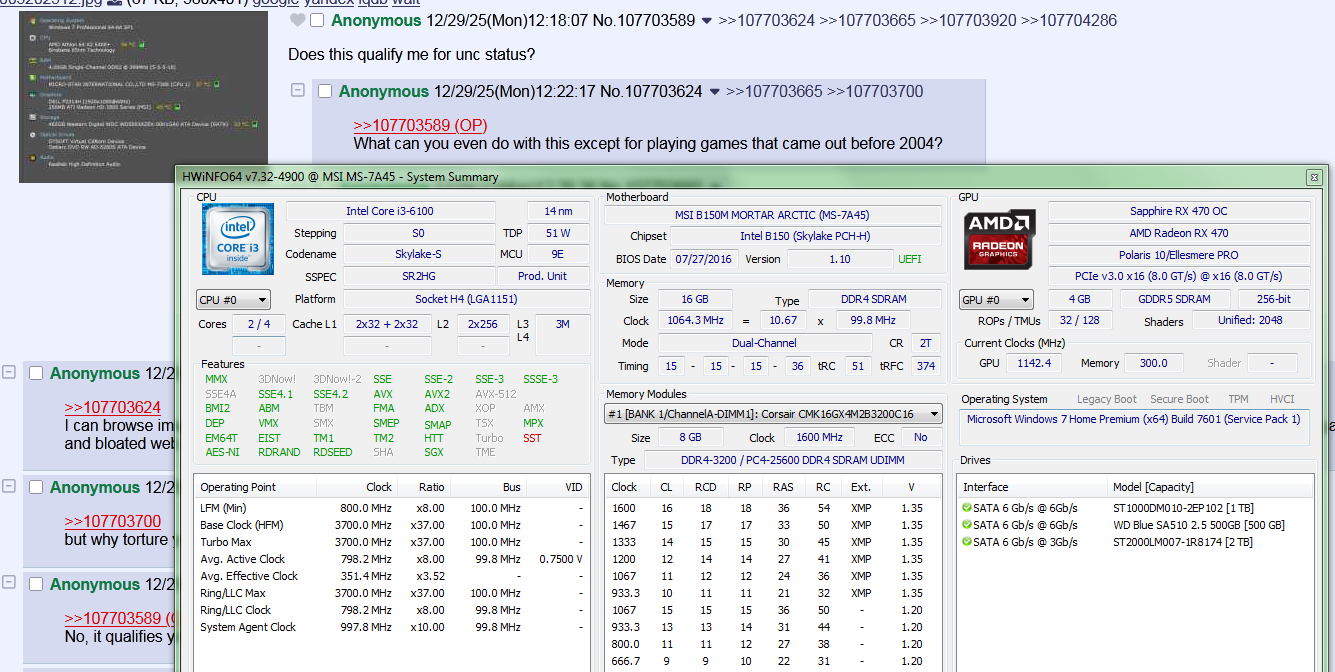
Task: Follow backlink >>107703920 on OP post
Action: coord(968,20)
